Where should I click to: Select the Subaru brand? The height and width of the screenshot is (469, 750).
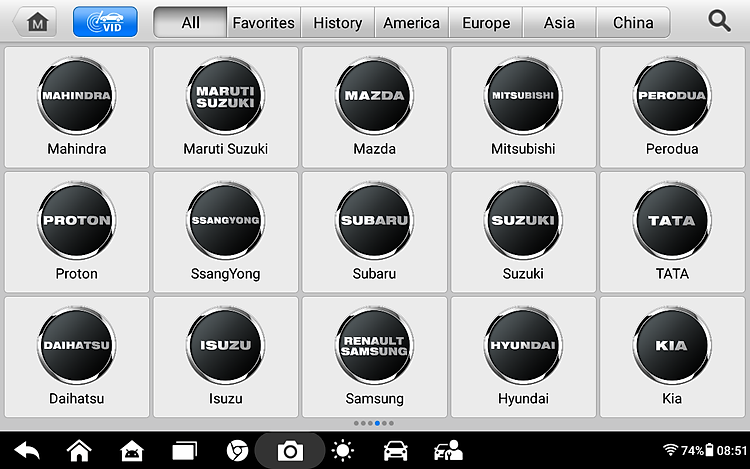375,232
